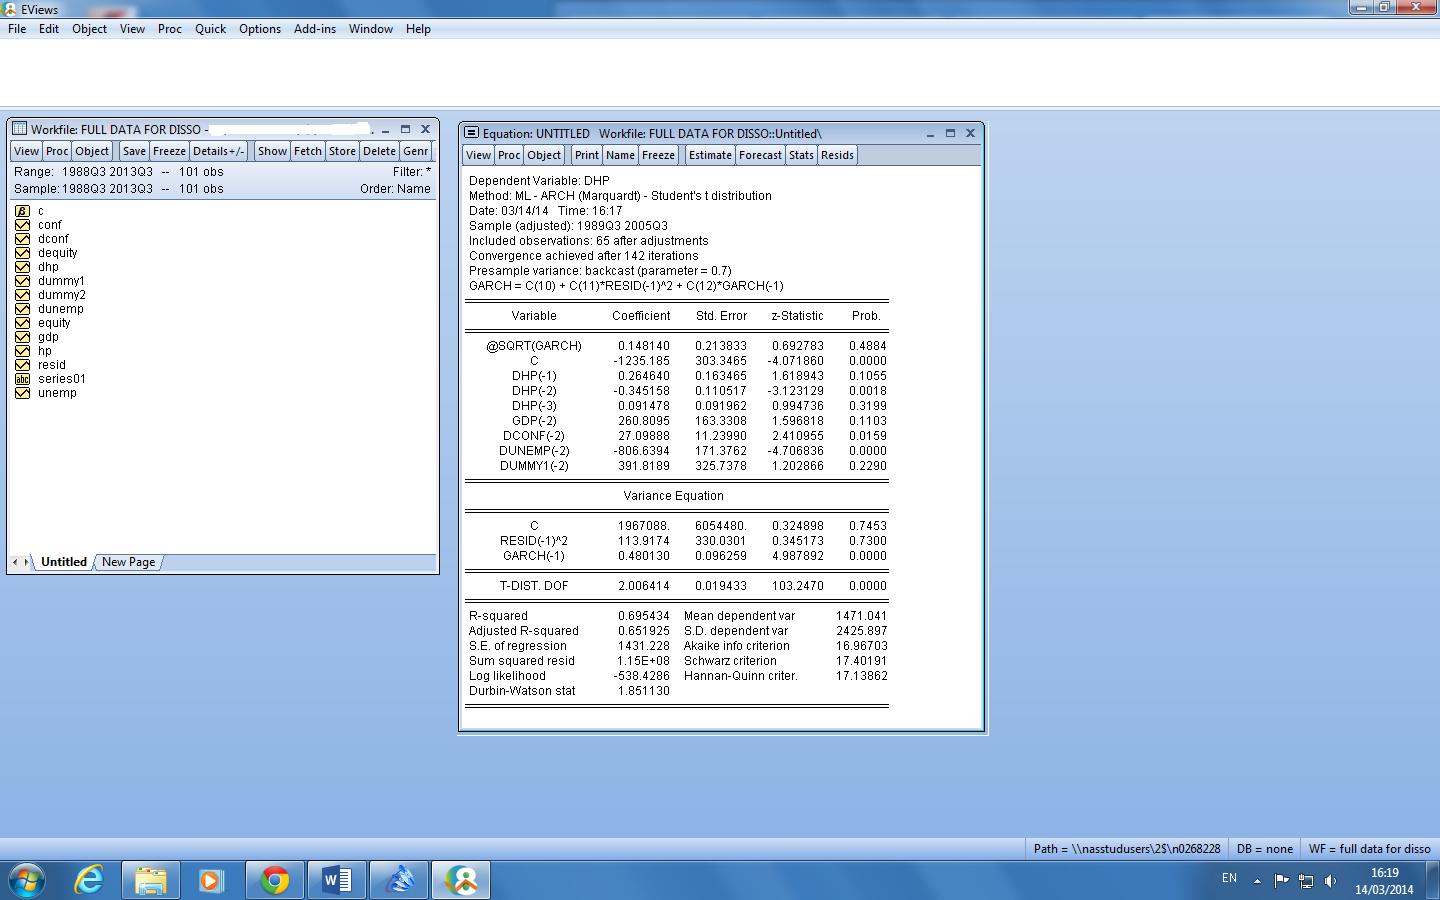This screenshot has width=1440, height=900.
Task: Click Print in the Equation toolbar
Action: pyautogui.click(x=587, y=155)
